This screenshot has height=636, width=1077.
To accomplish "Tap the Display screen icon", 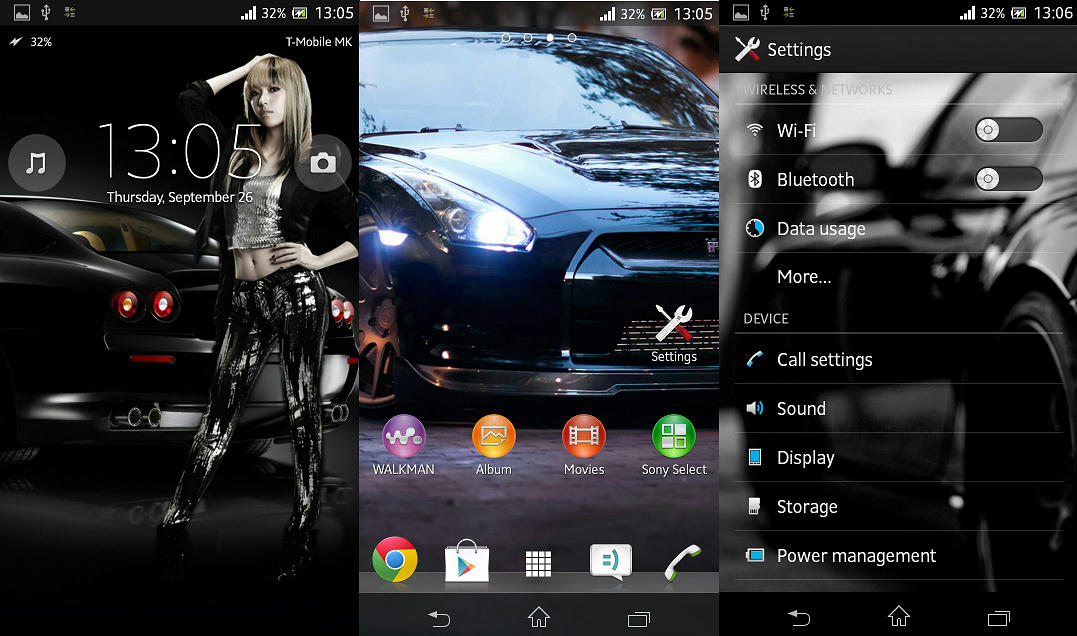I will coord(755,457).
